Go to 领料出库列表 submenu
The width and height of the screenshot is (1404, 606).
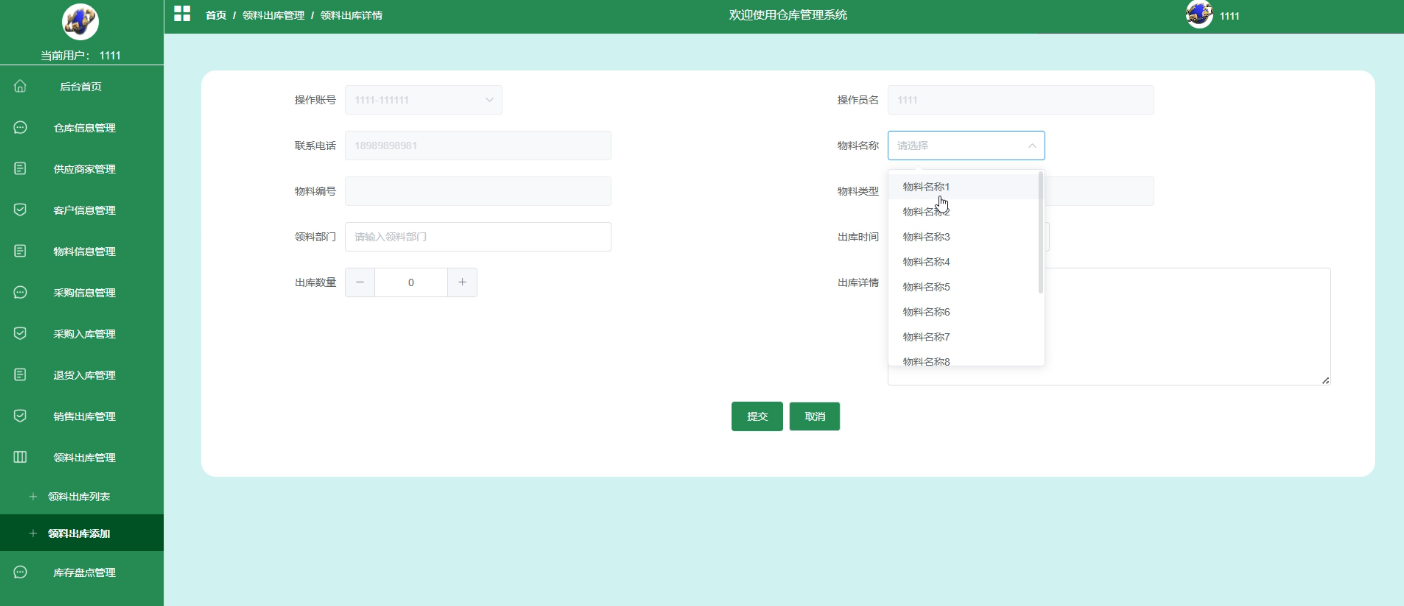(82, 497)
